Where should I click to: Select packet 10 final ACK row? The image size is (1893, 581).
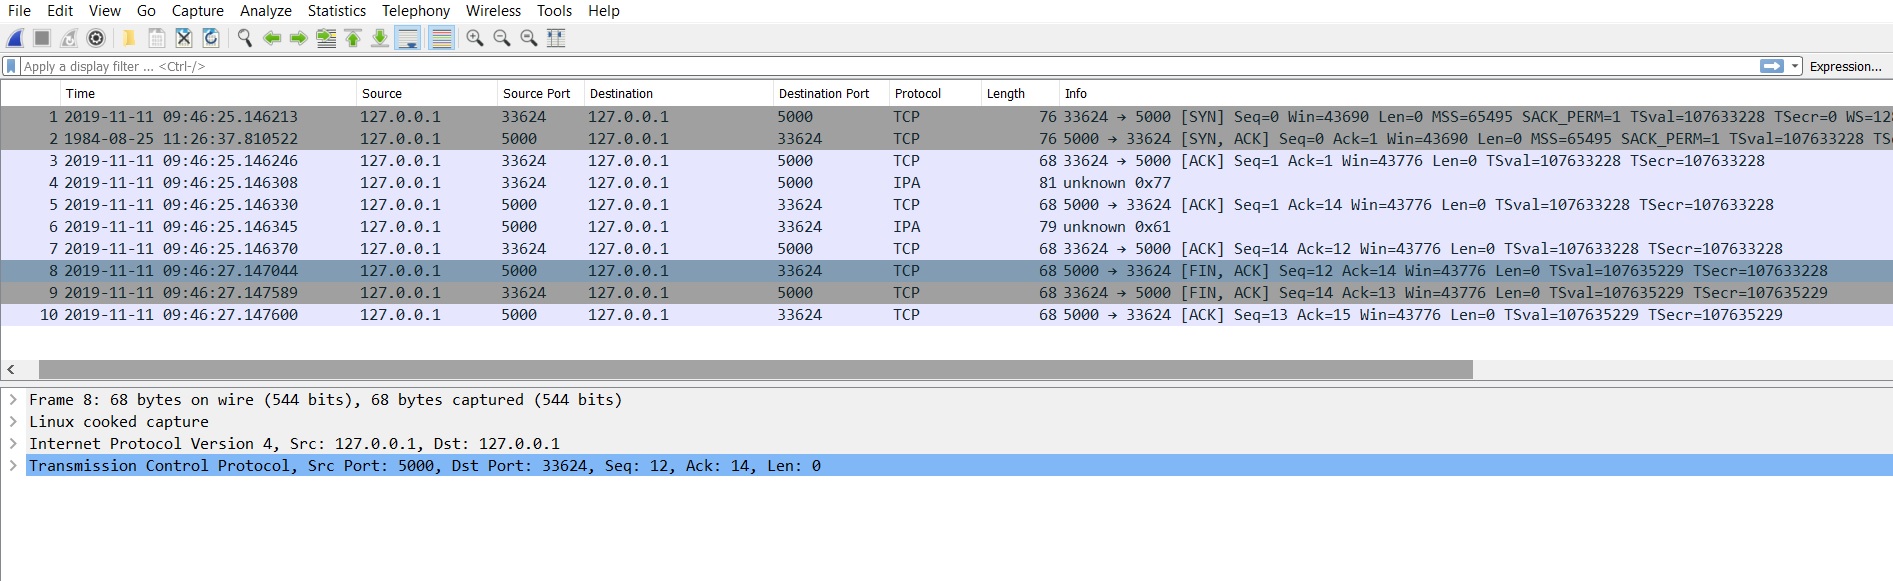point(946,315)
